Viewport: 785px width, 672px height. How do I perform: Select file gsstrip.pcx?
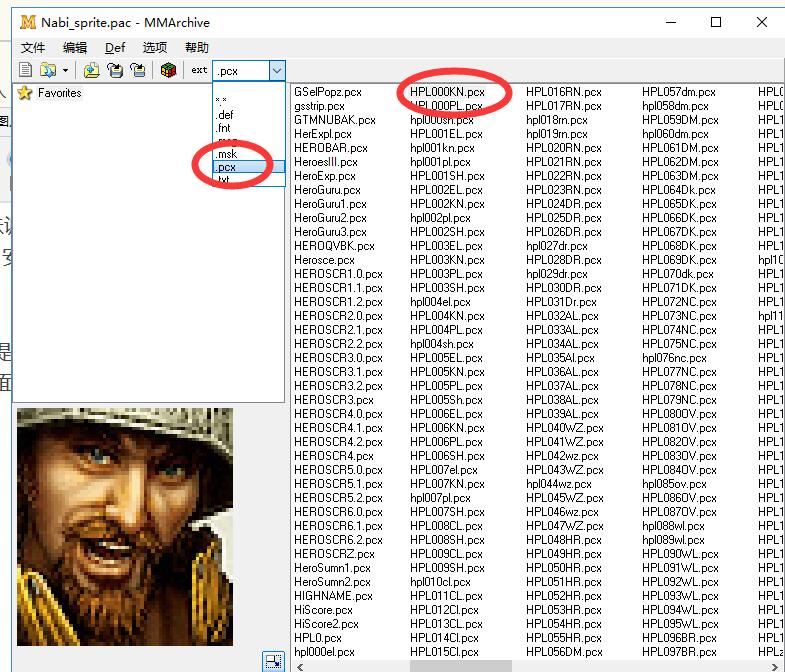[x=319, y=106]
